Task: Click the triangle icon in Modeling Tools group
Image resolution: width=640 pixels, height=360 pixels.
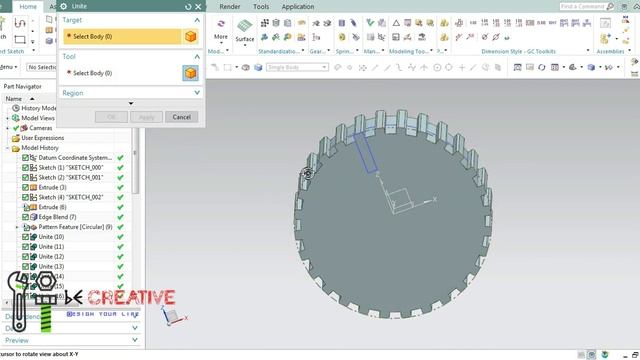Action: point(396,23)
